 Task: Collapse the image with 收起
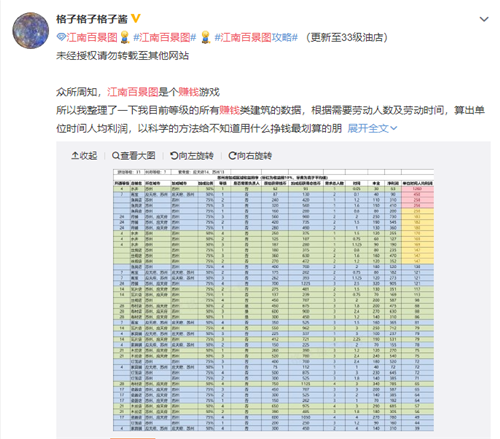click(x=84, y=156)
